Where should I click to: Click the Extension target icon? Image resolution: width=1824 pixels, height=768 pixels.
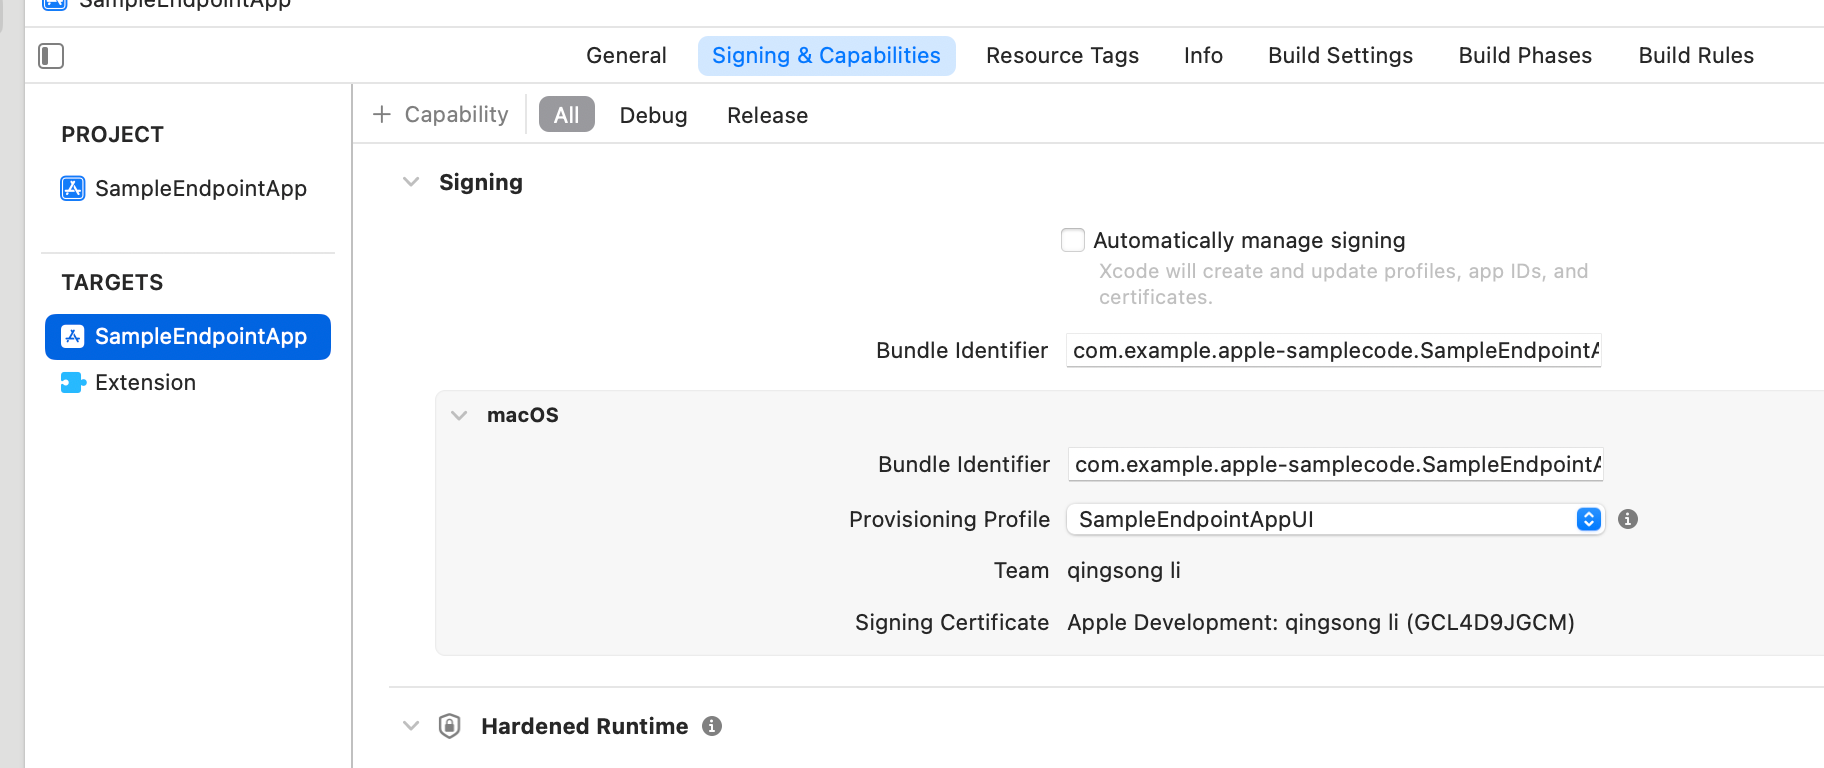73,382
